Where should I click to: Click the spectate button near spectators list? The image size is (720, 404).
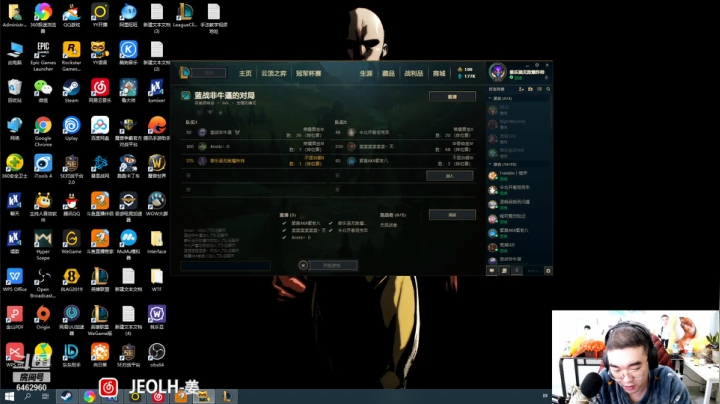tap(452, 215)
